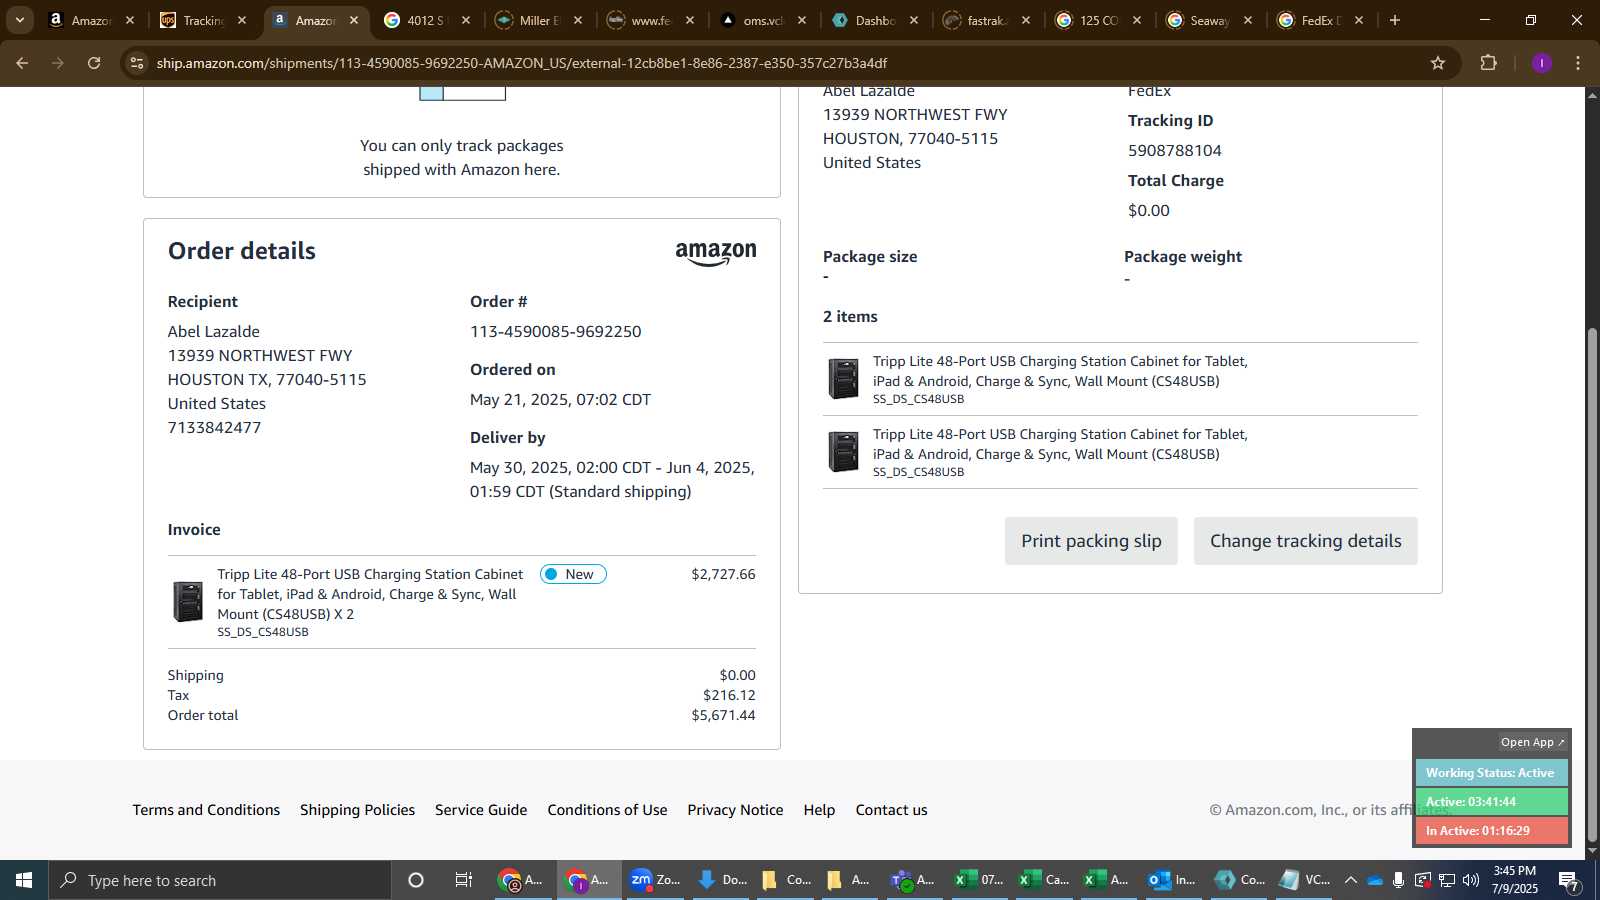Image resolution: width=1600 pixels, height=900 pixels.
Task: Open site information icon in address bar
Action: click(137, 63)
